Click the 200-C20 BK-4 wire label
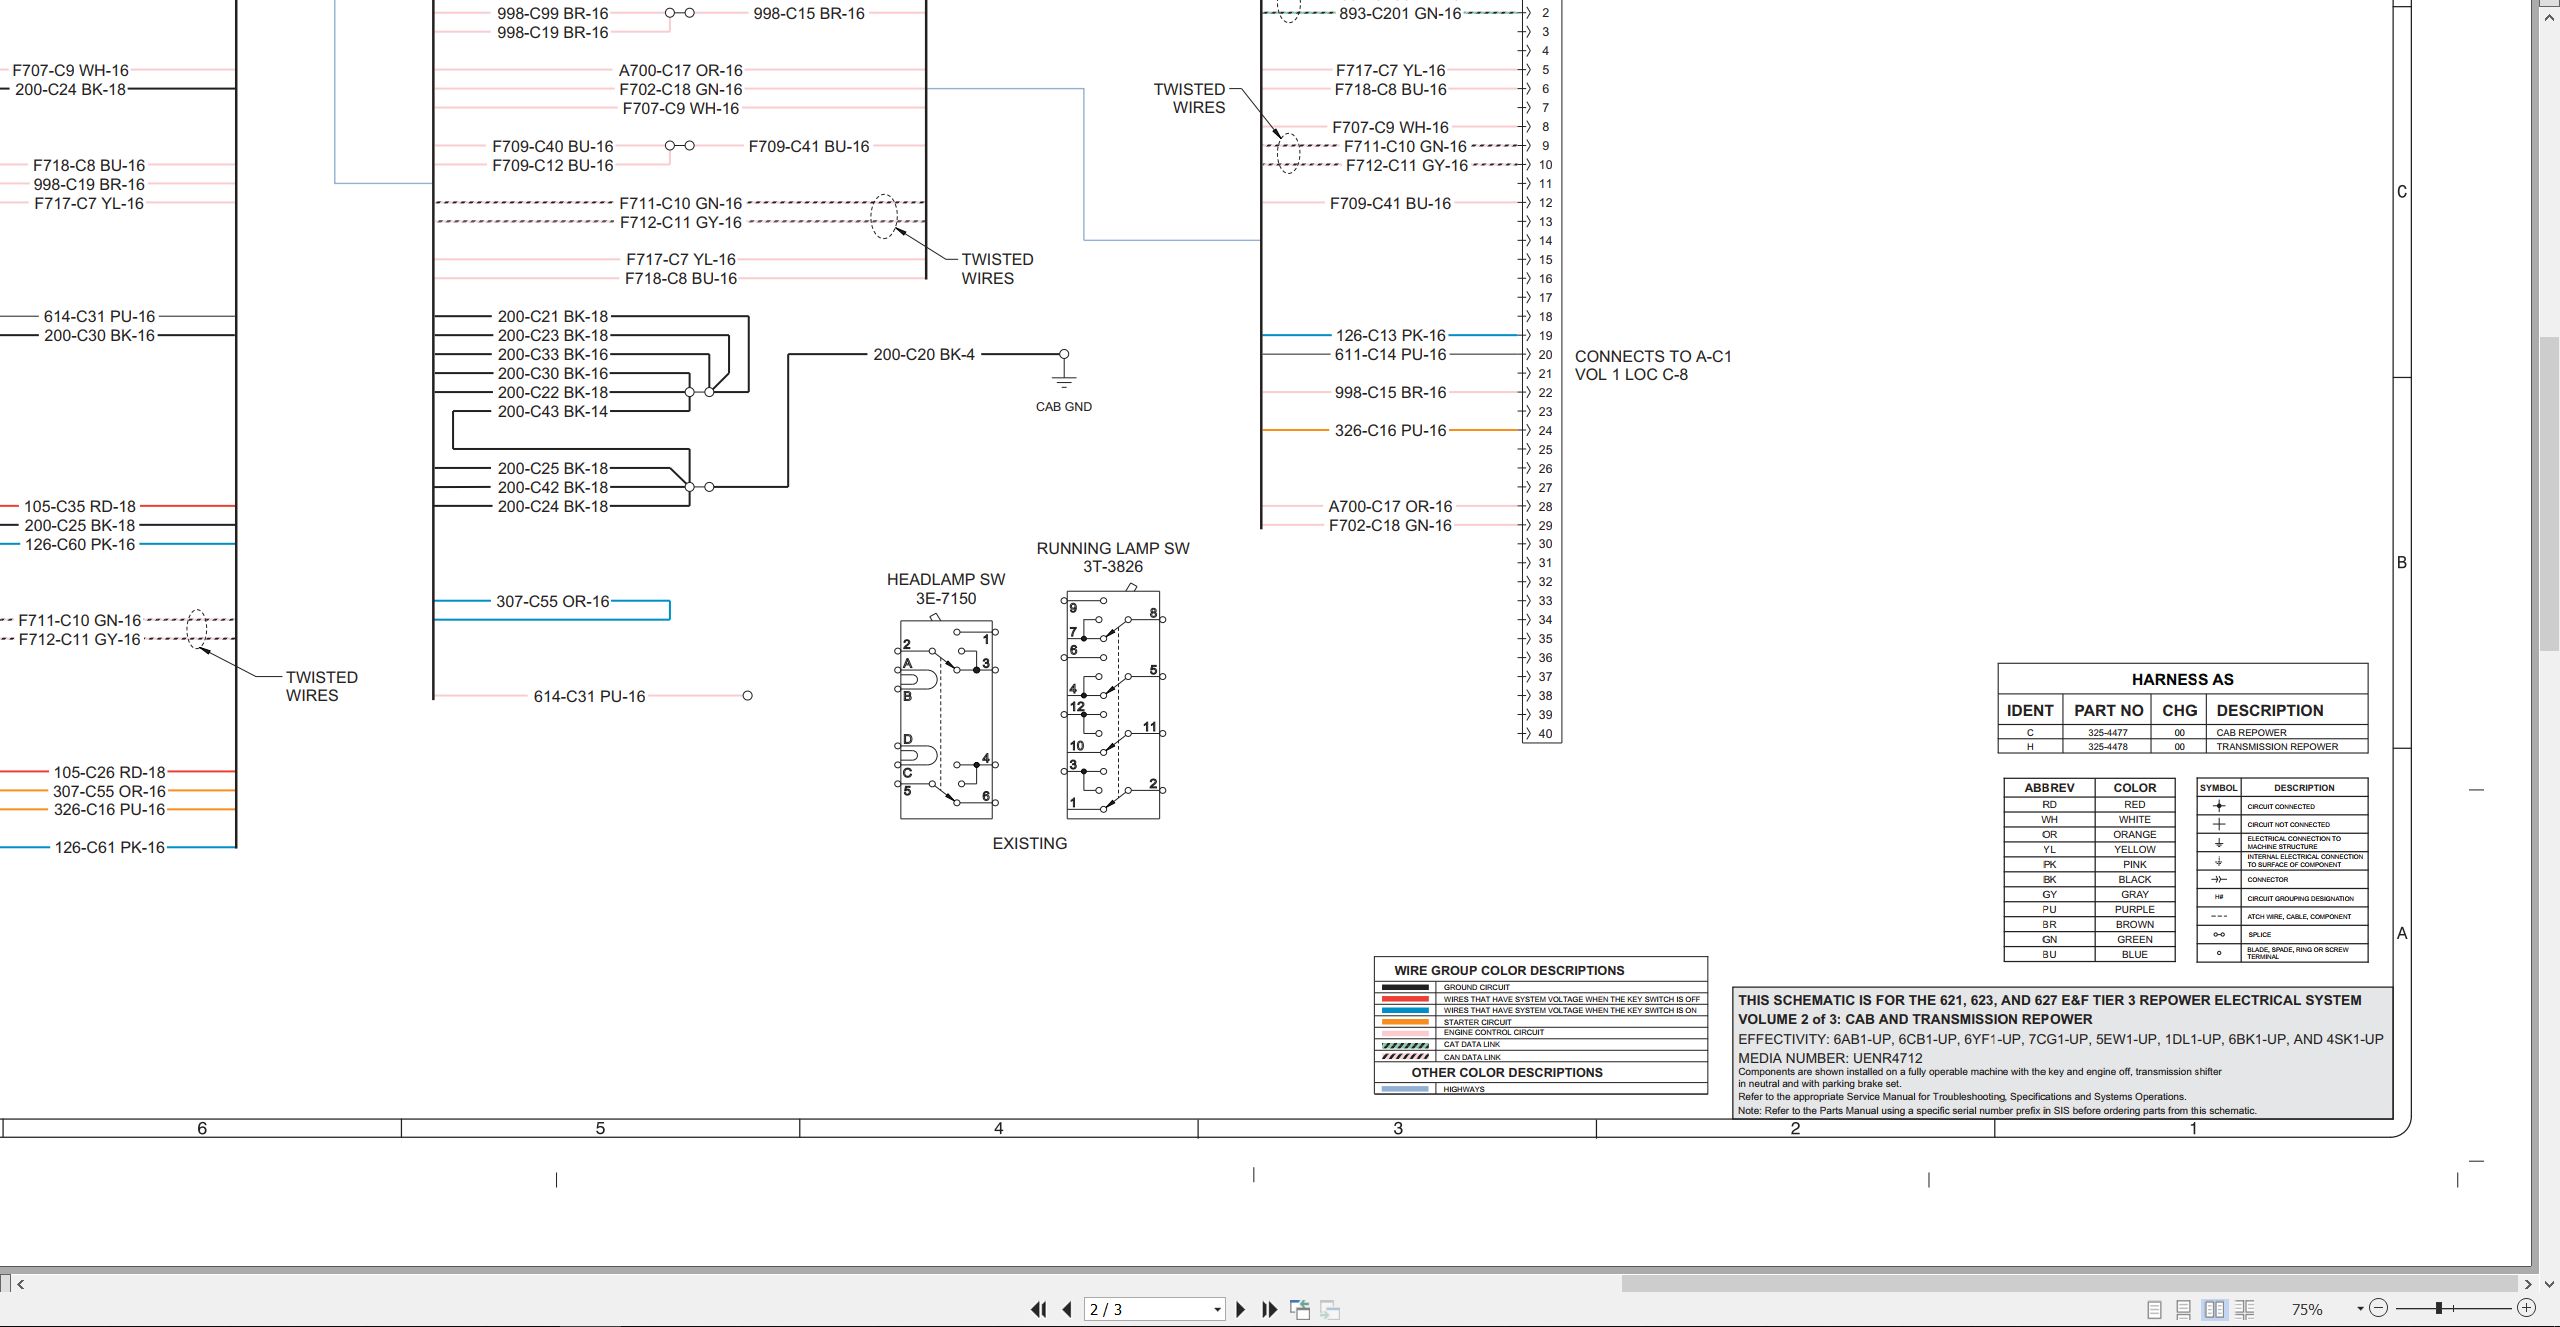 tap(924, 354)
